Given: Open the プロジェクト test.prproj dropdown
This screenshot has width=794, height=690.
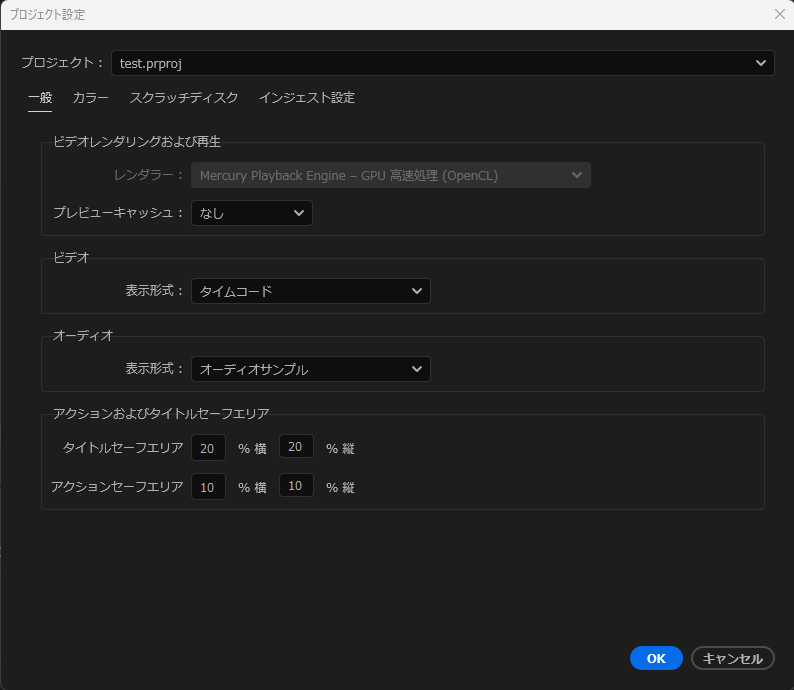Looking at the screenshot, I should tap(442, 63).
